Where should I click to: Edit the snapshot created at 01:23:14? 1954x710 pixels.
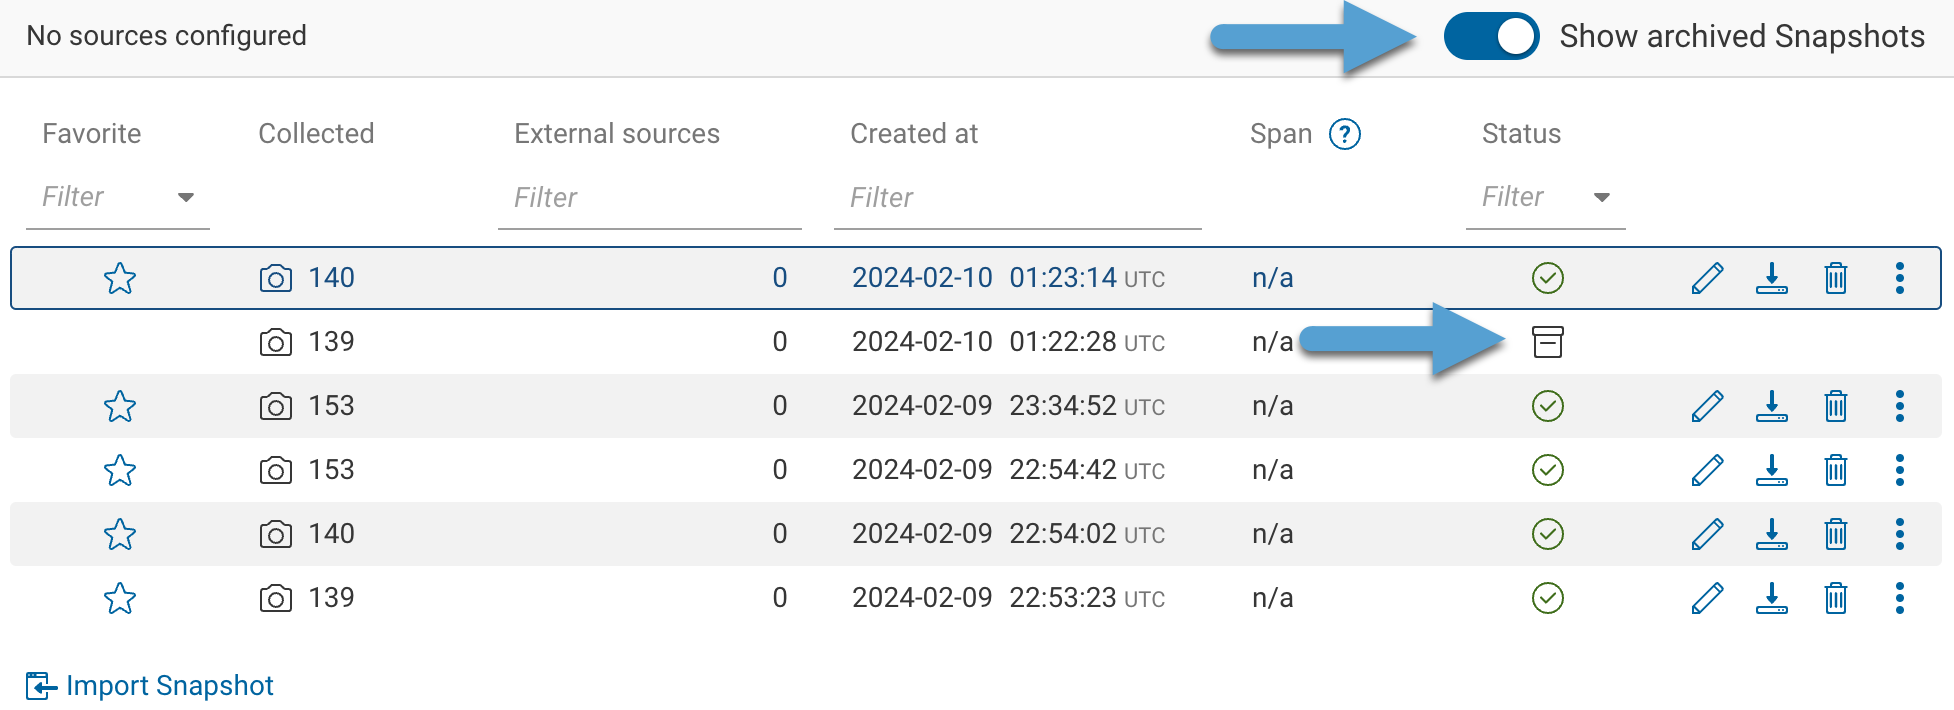coord(1707,278)
